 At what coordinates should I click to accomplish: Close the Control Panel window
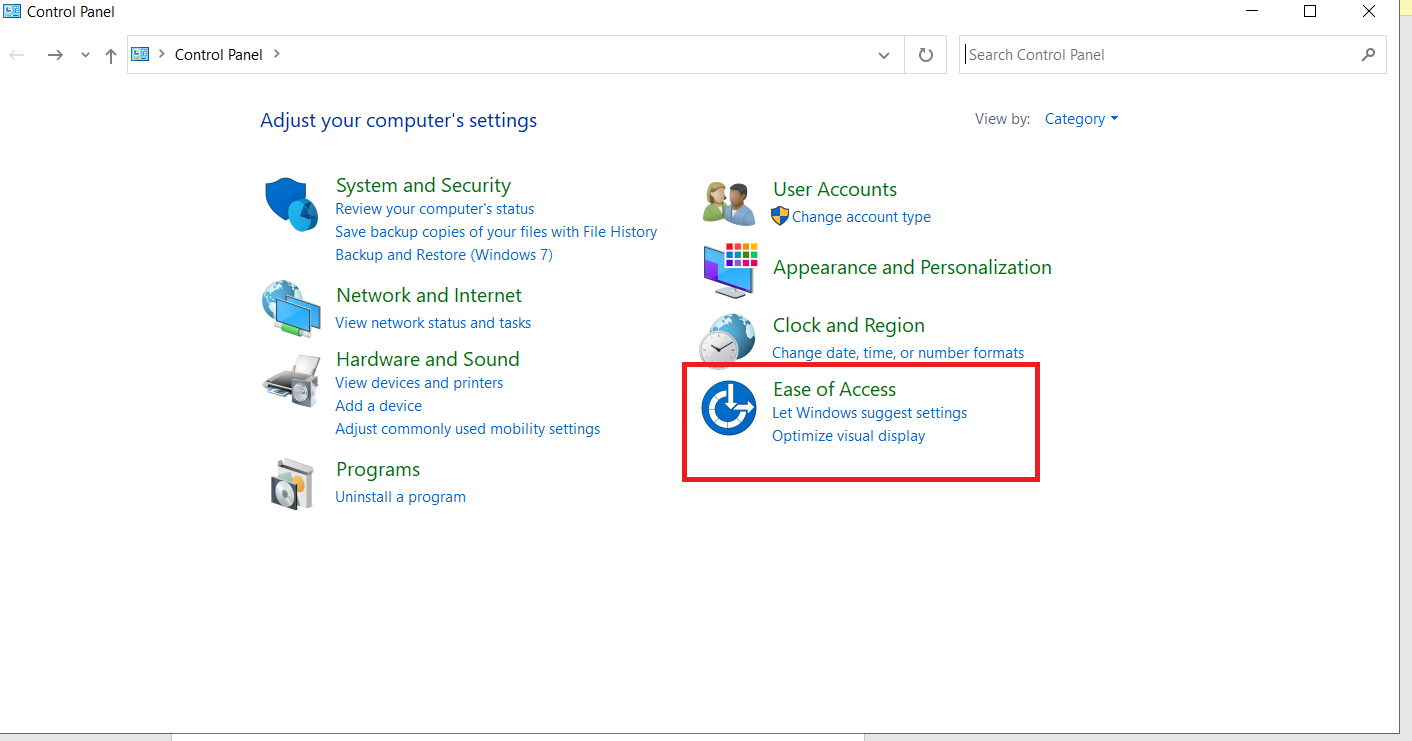pos(1369,12)
